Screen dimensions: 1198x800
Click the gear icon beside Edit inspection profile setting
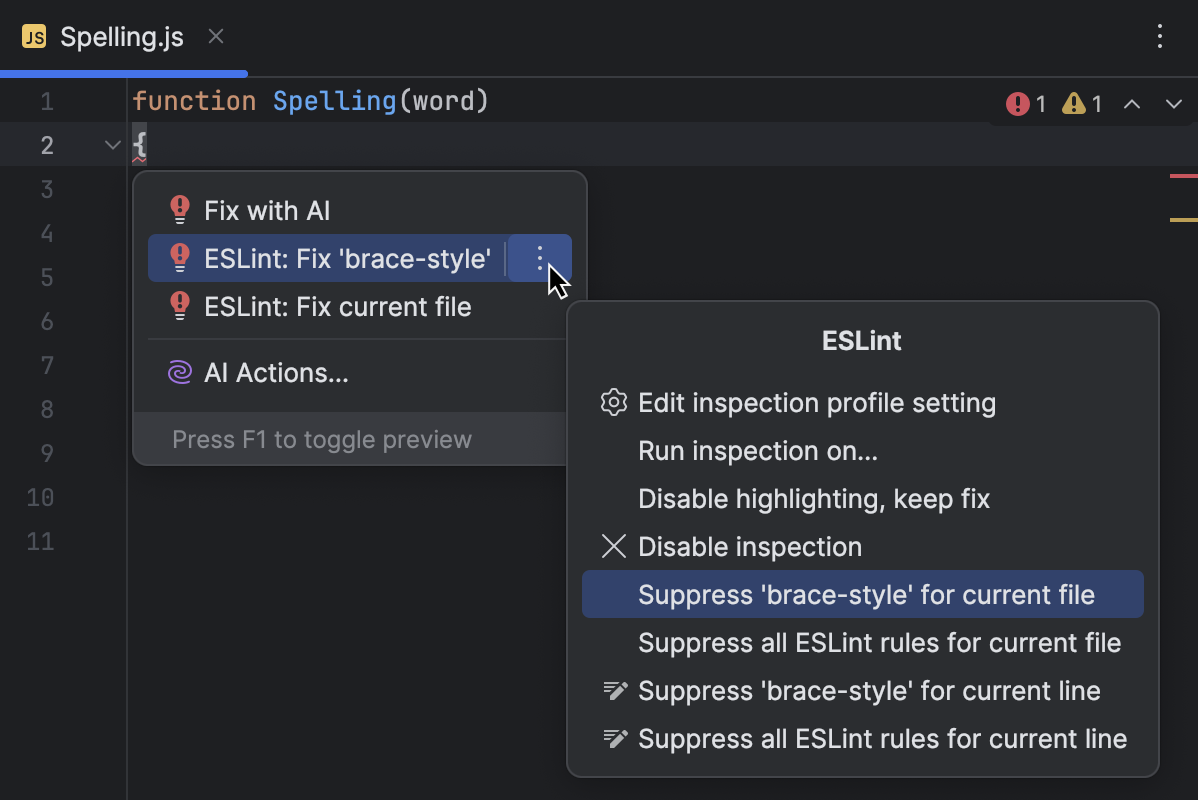pos(613,403)
